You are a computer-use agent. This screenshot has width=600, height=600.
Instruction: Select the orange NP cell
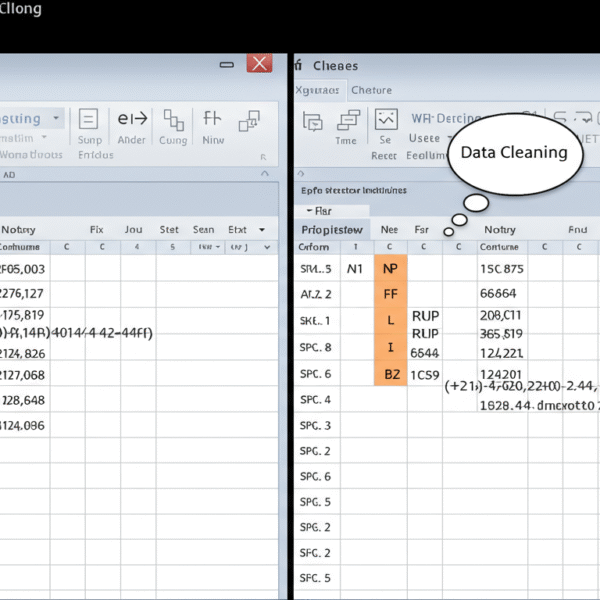click(389, 269)
